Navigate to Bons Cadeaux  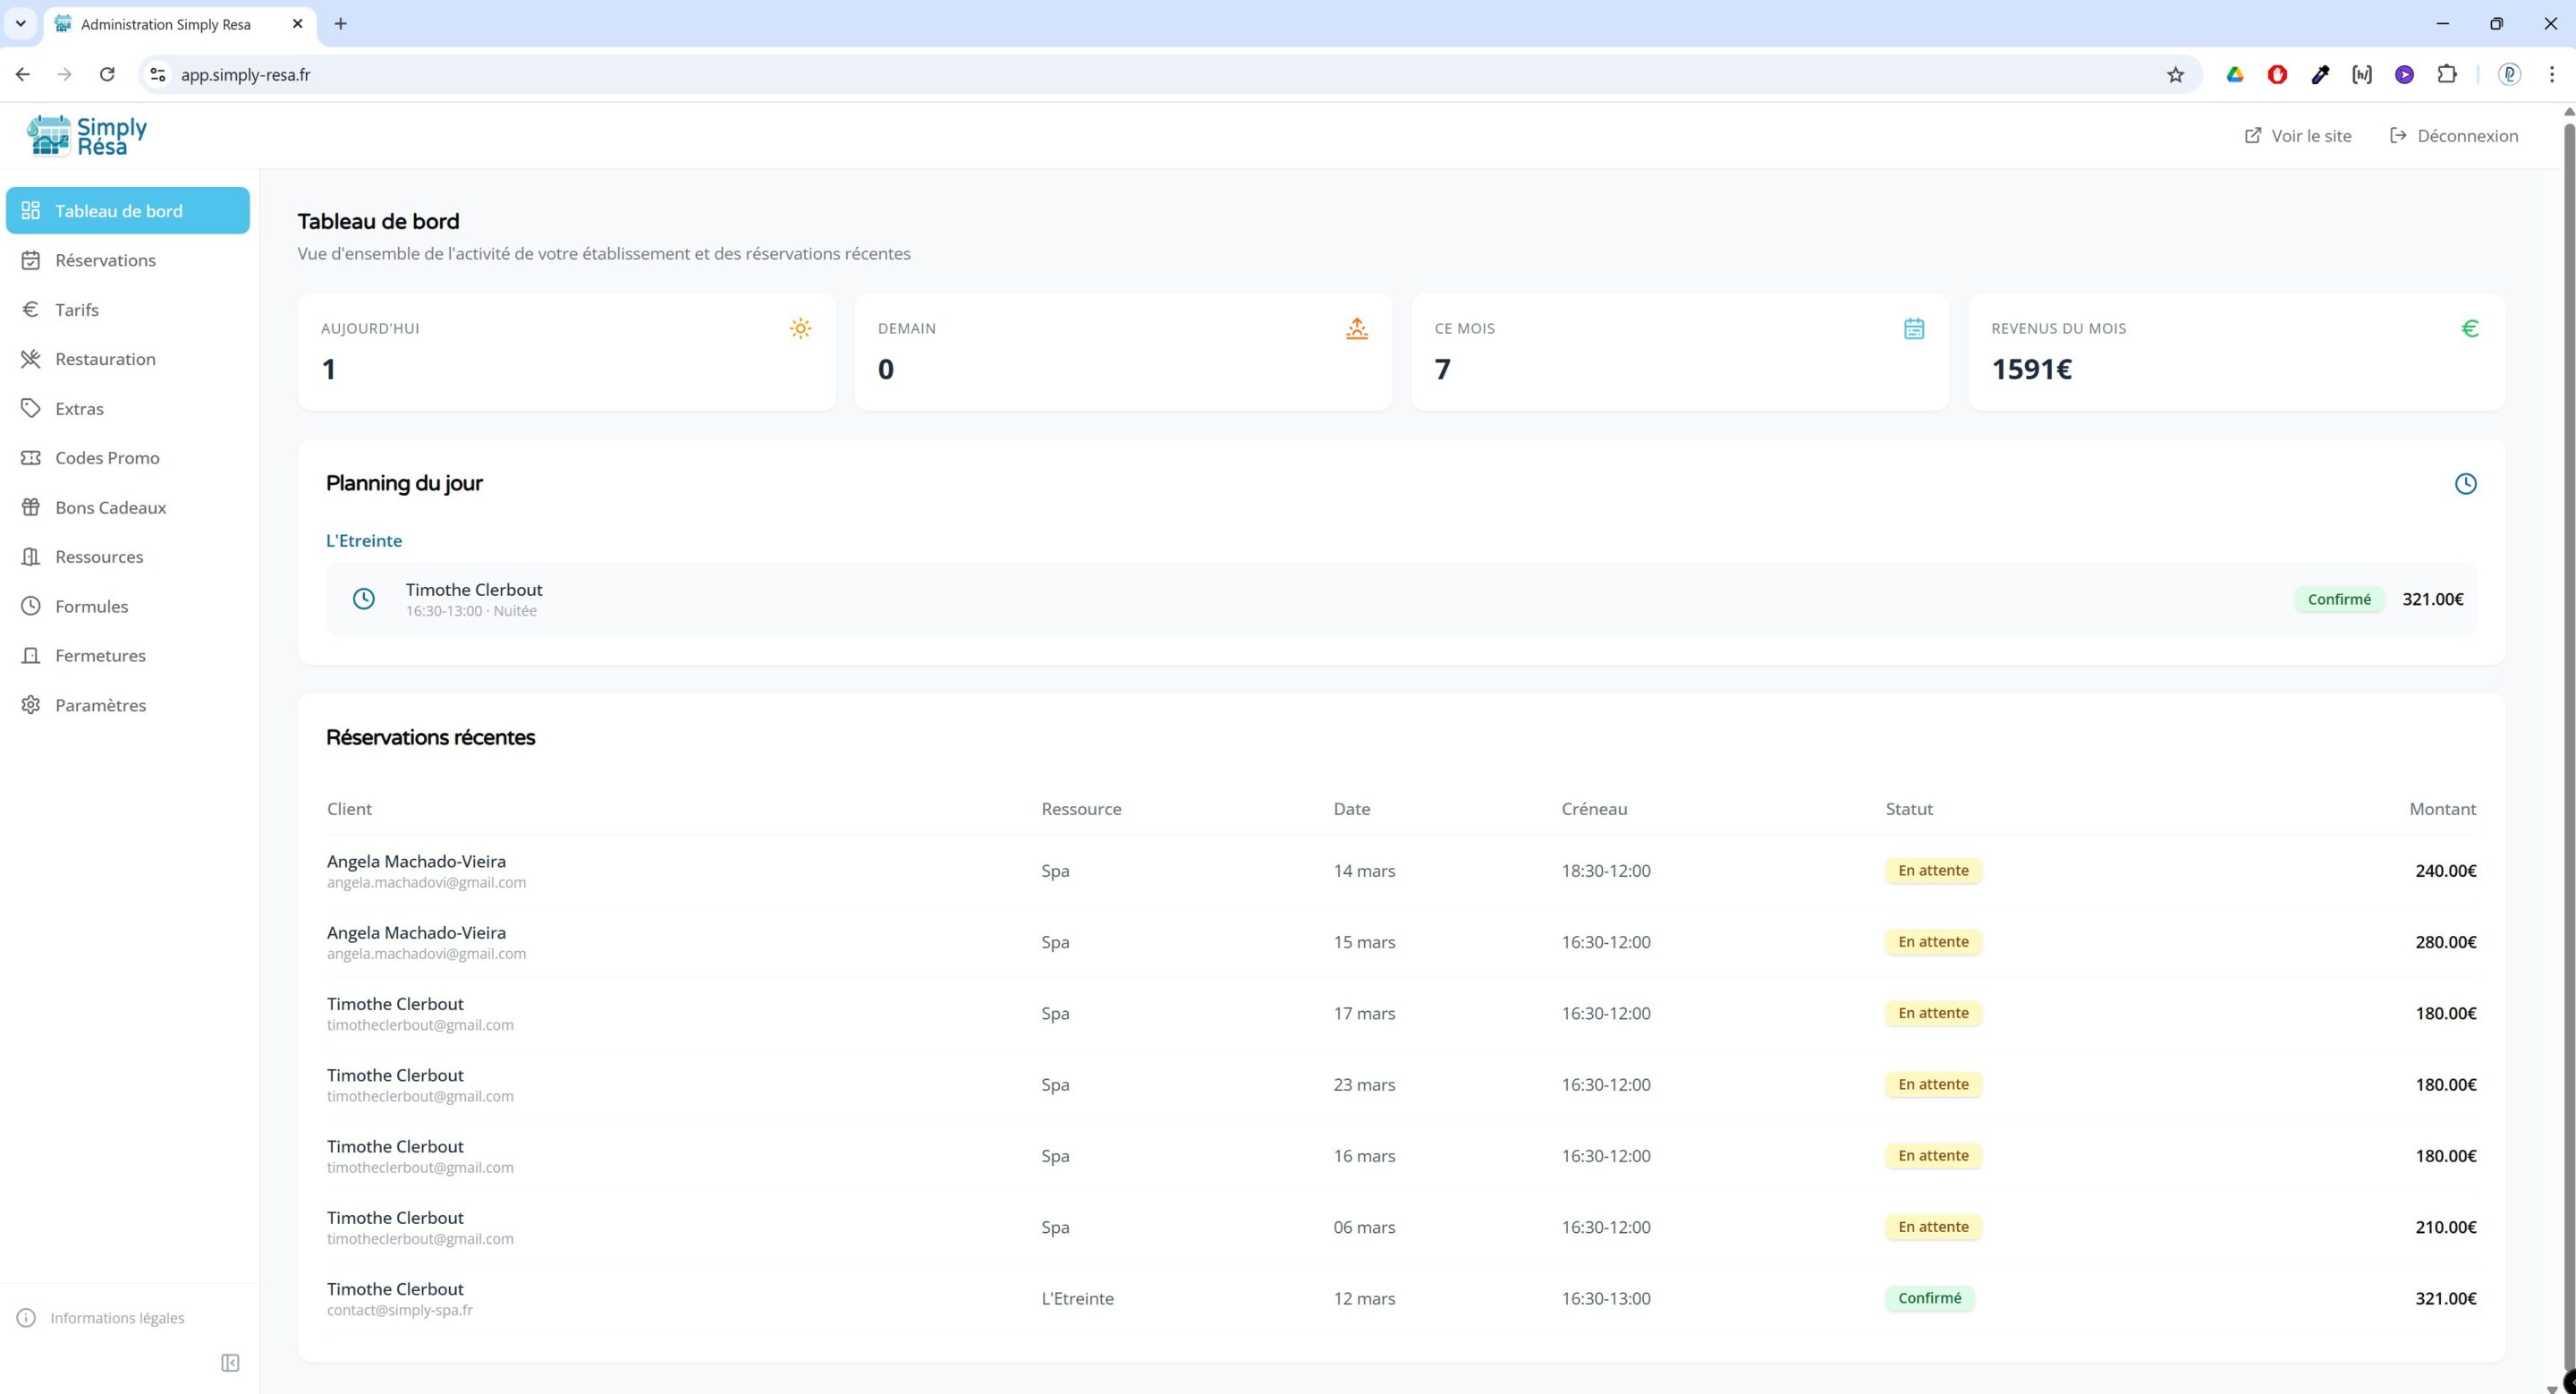pyautogui.click(x=110, y=507)
